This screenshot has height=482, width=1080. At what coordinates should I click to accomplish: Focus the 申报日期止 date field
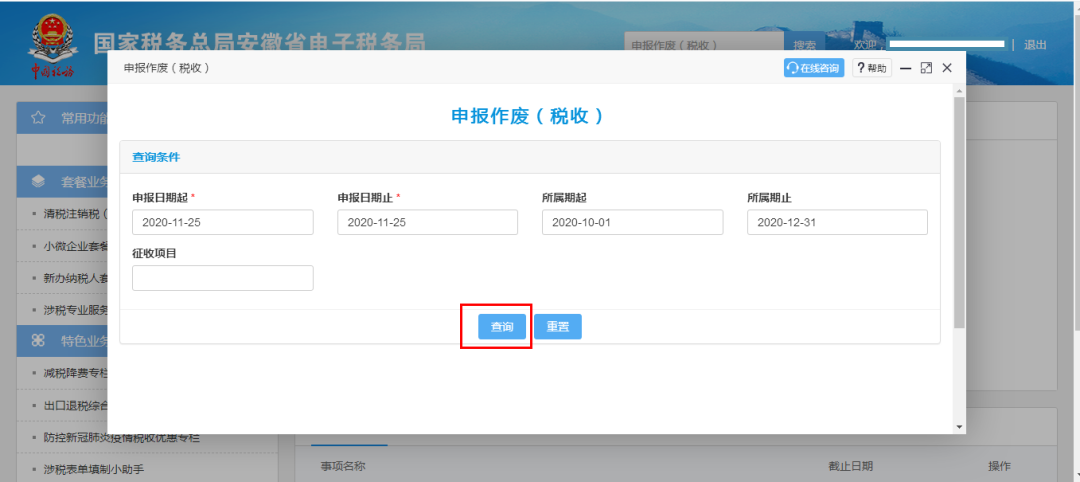[428, 222]
